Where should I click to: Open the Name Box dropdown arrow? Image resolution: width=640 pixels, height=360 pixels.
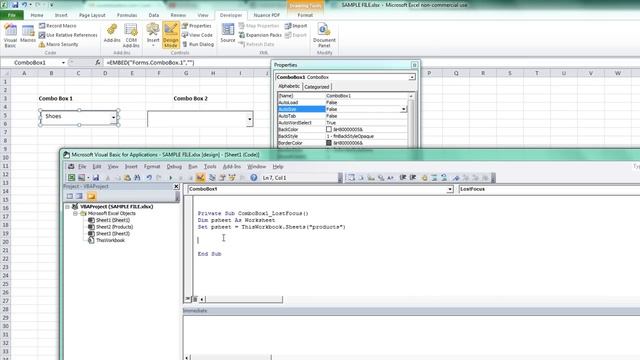coord(63,63)
